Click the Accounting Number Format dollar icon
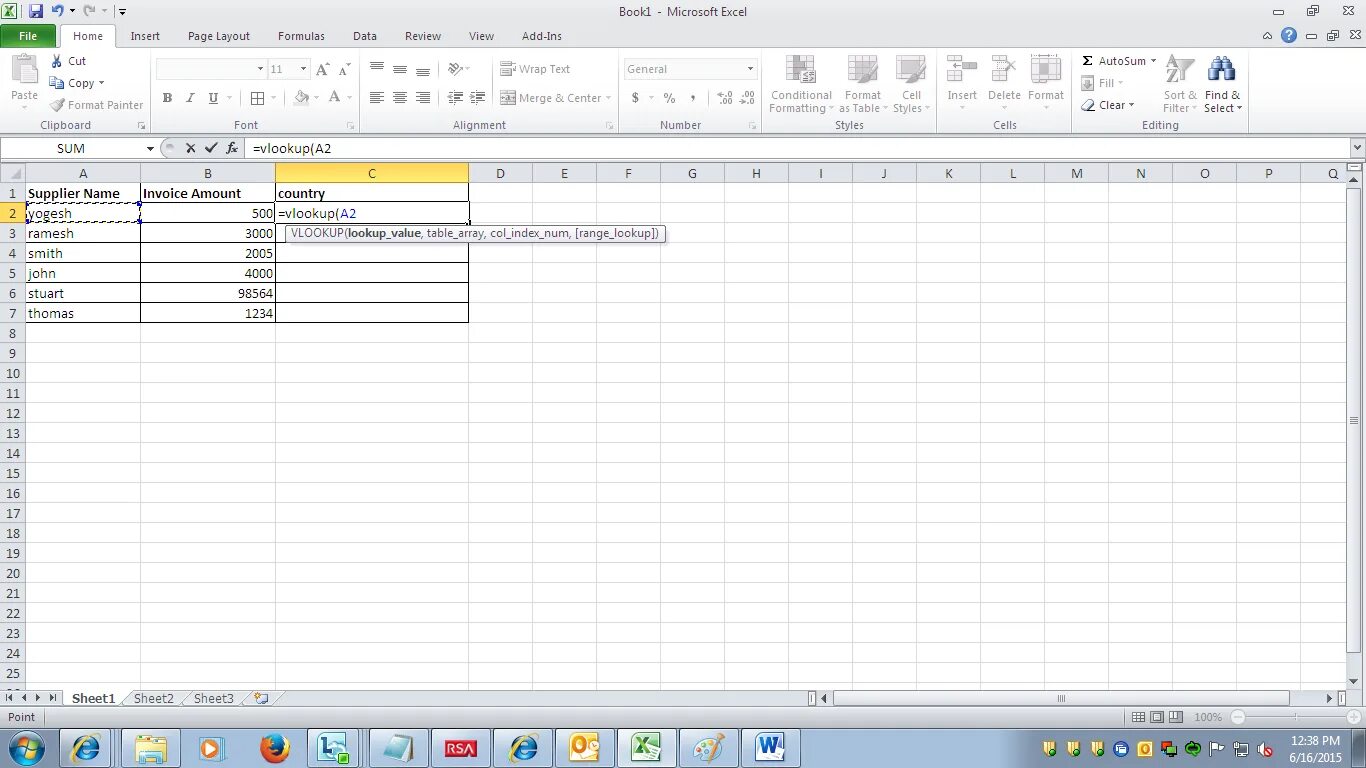 click(635, 98)
